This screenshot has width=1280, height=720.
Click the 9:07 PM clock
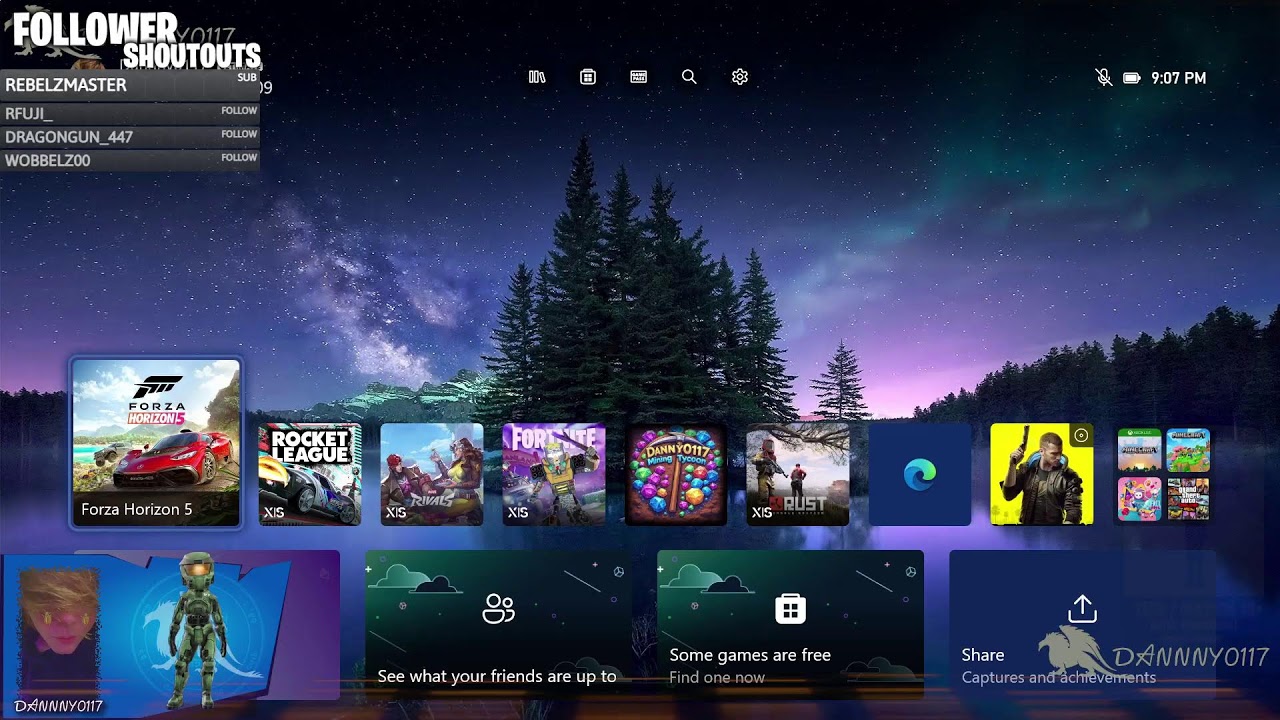(1178, 78)
